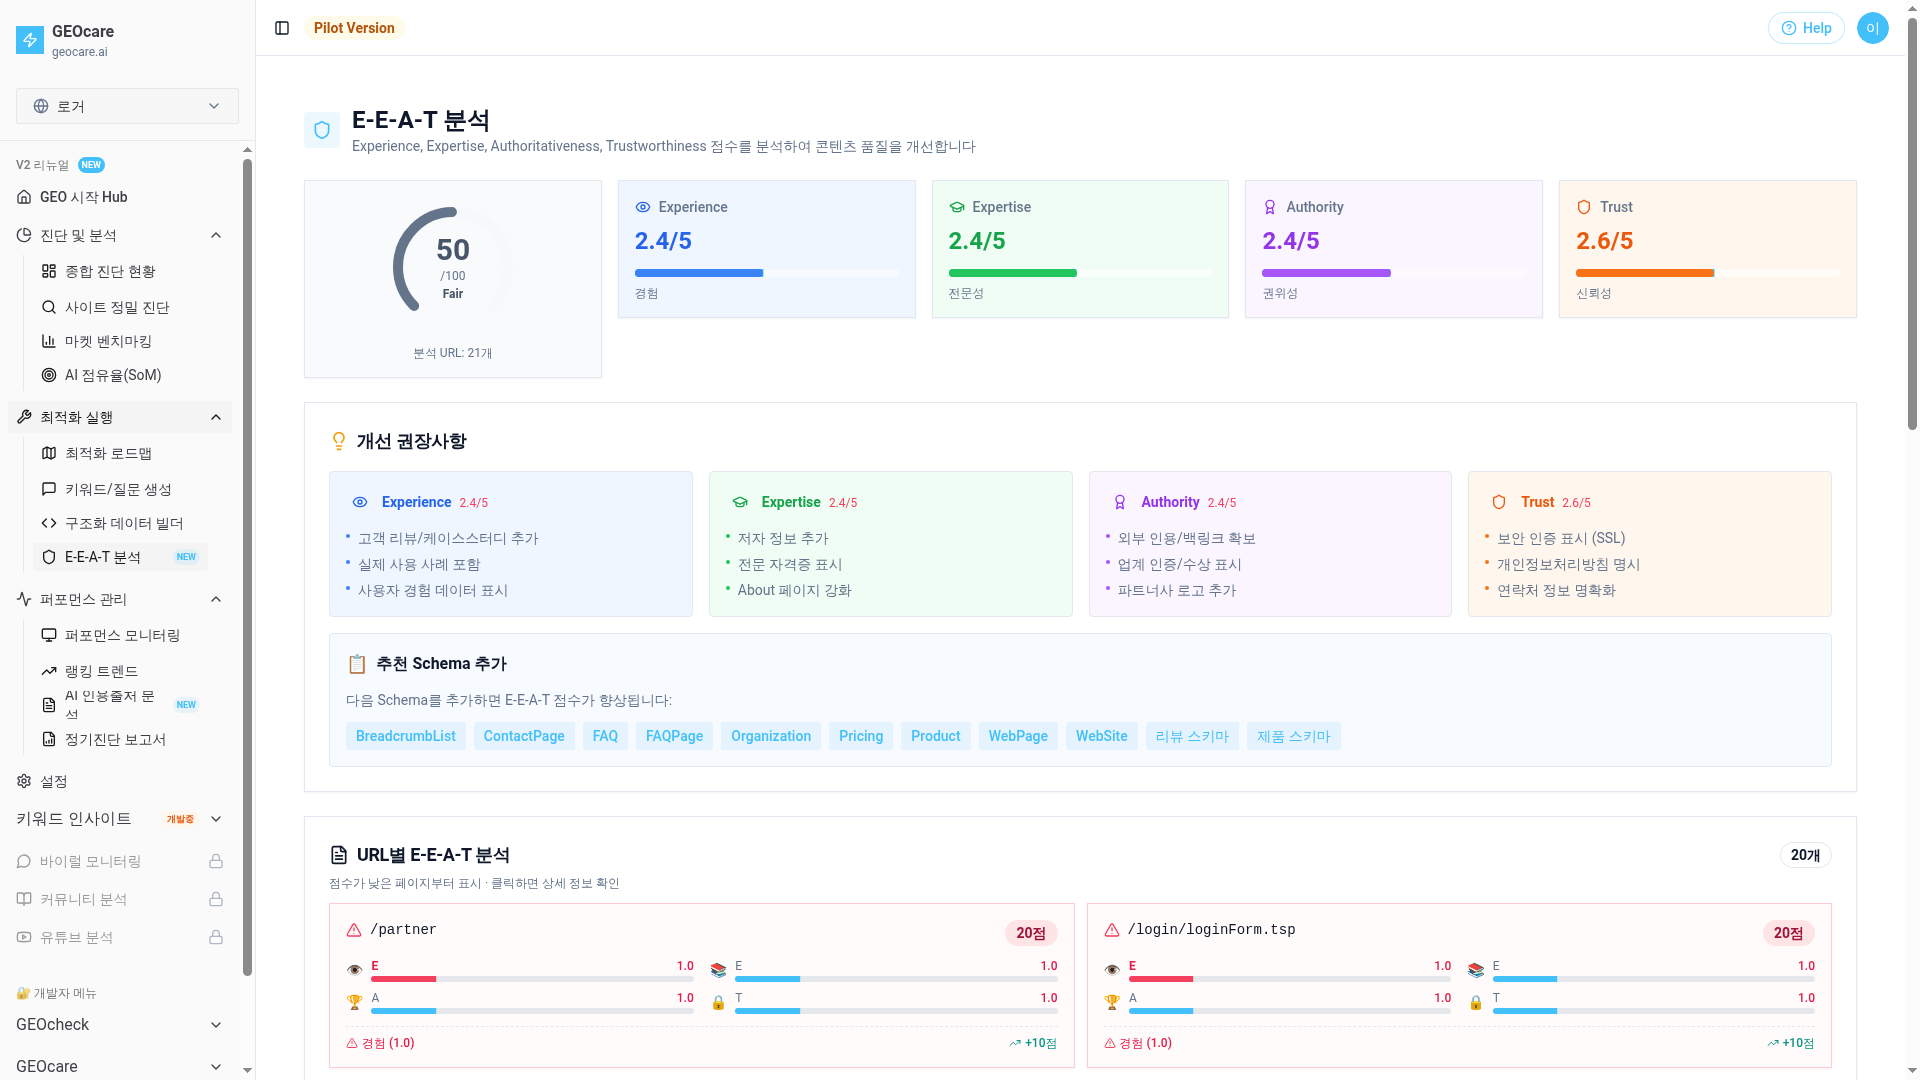Expand the GEOcheck developer menu
This screenshot has width=1920, height=1080.
[216, 1025]
